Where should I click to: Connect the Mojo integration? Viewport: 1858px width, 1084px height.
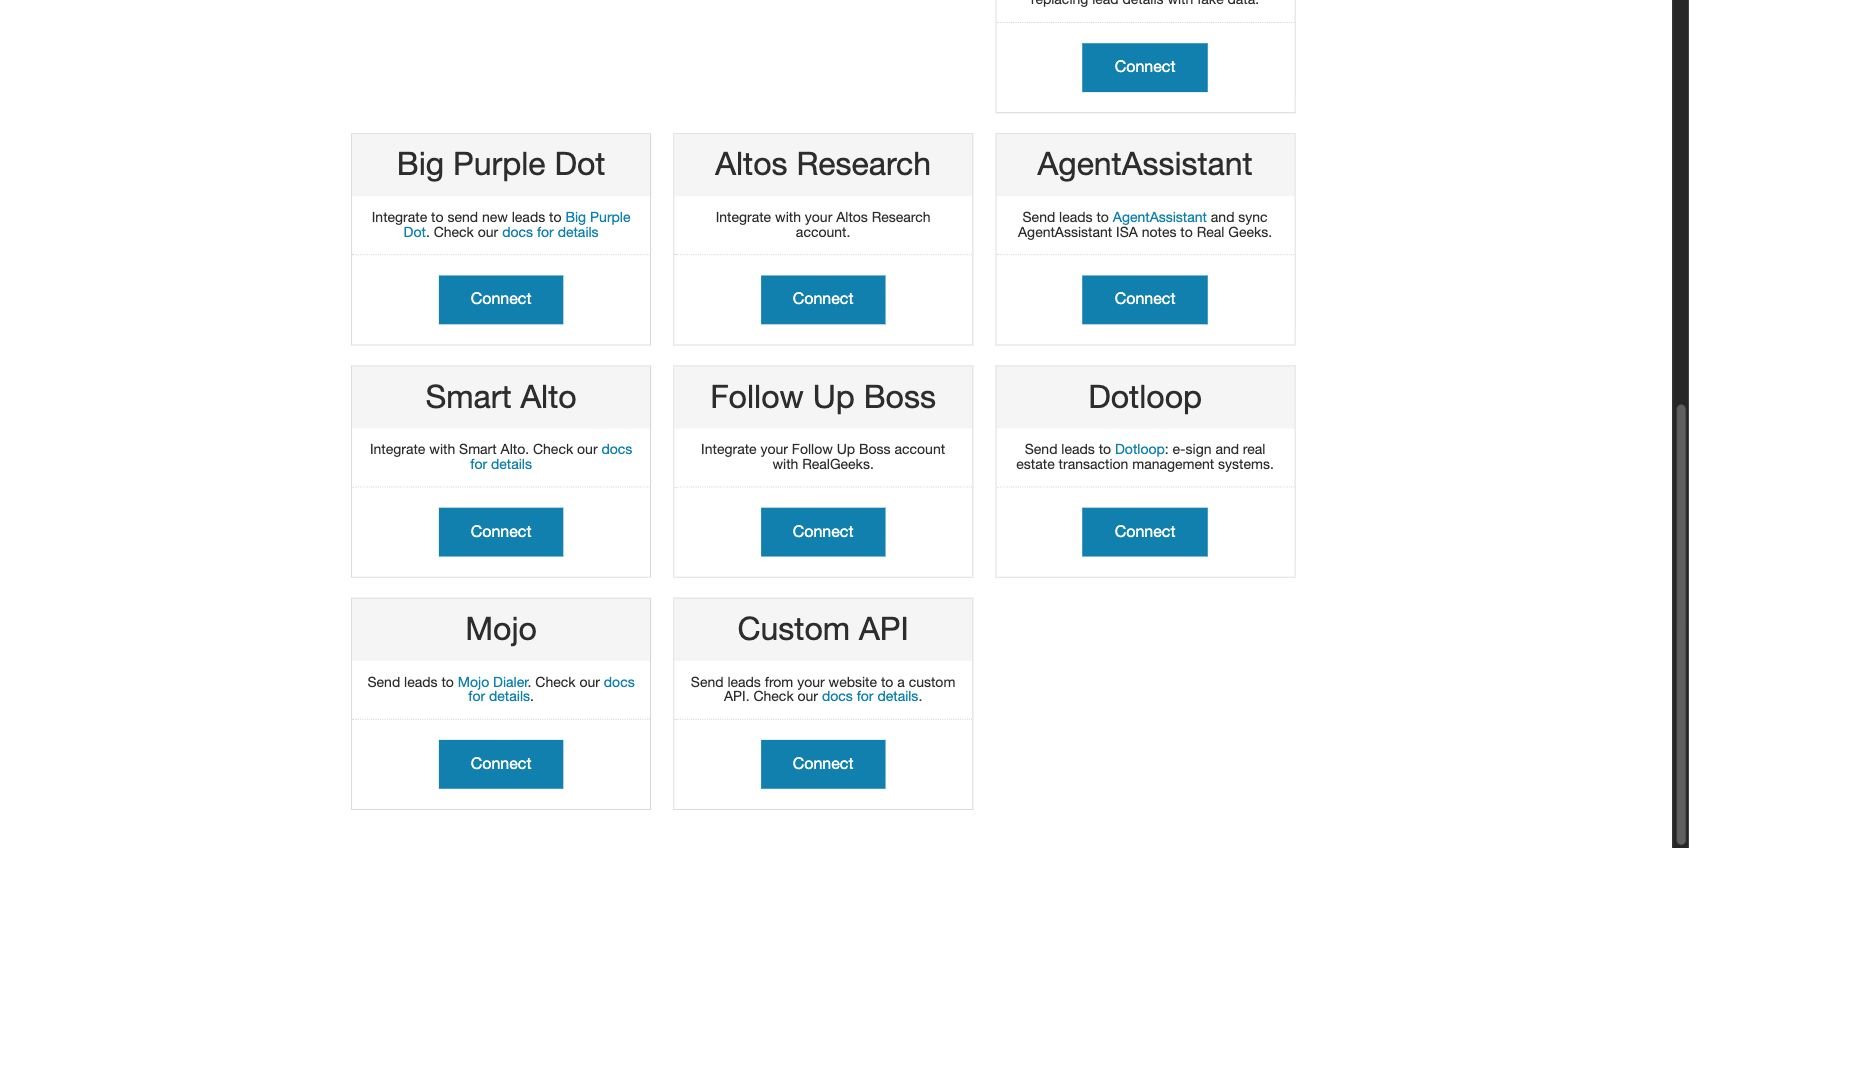click(500, 764)
